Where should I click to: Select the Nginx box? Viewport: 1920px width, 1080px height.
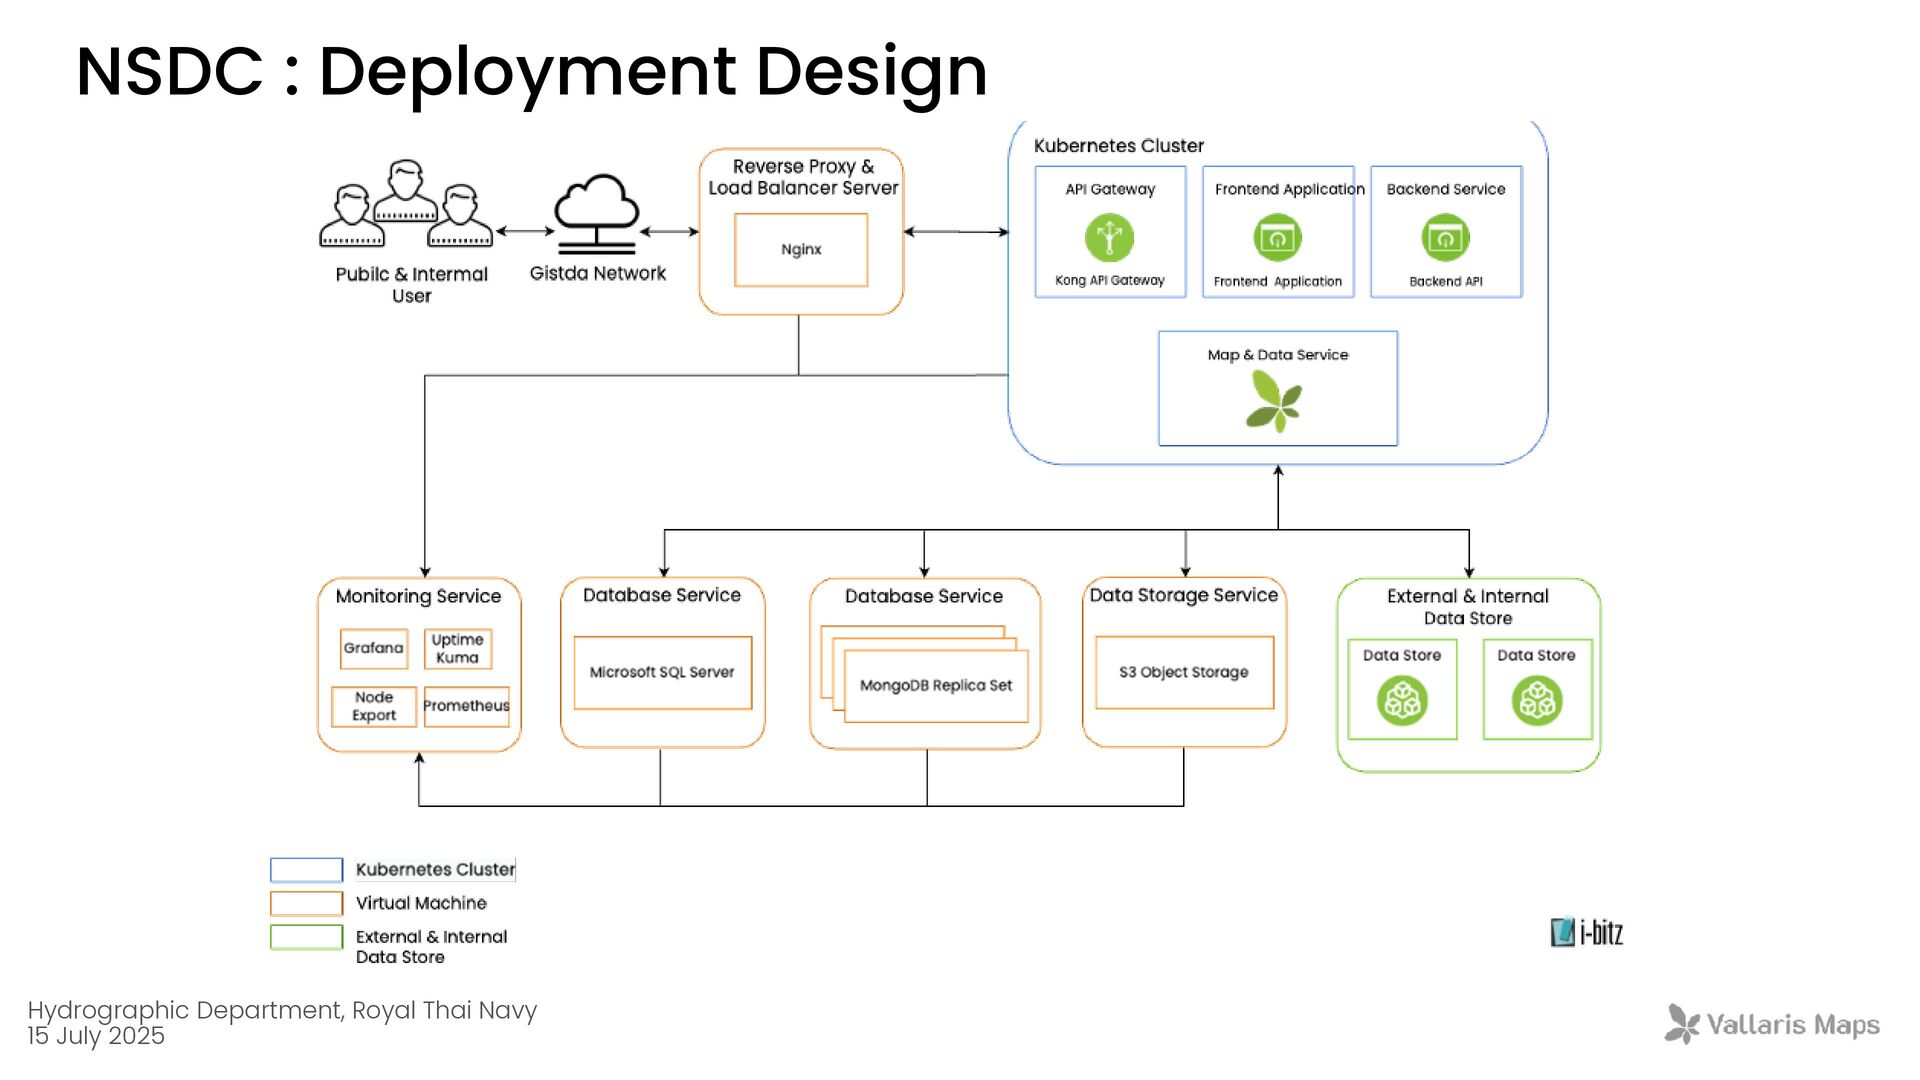801,250
